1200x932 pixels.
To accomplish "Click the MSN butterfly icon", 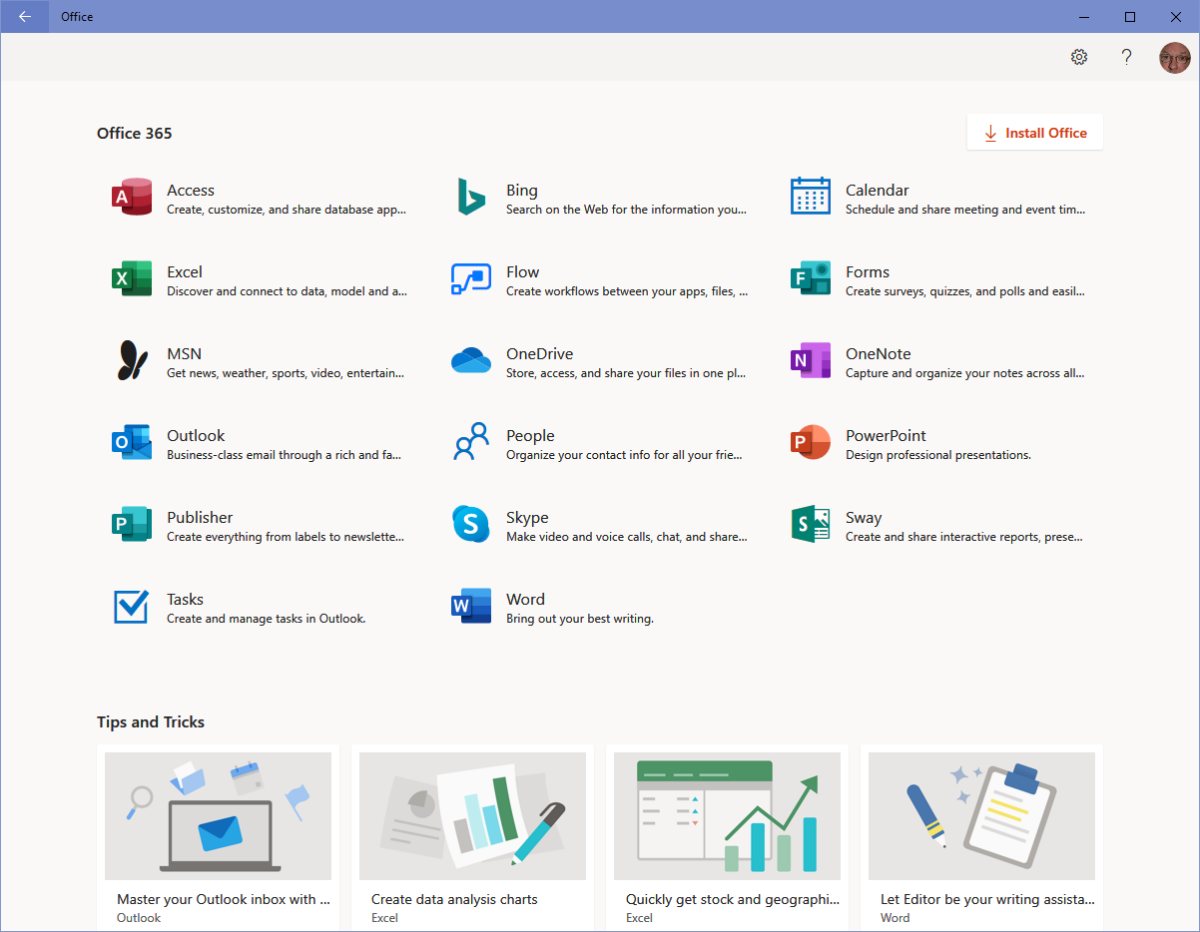I will click(x=131, y=361).
